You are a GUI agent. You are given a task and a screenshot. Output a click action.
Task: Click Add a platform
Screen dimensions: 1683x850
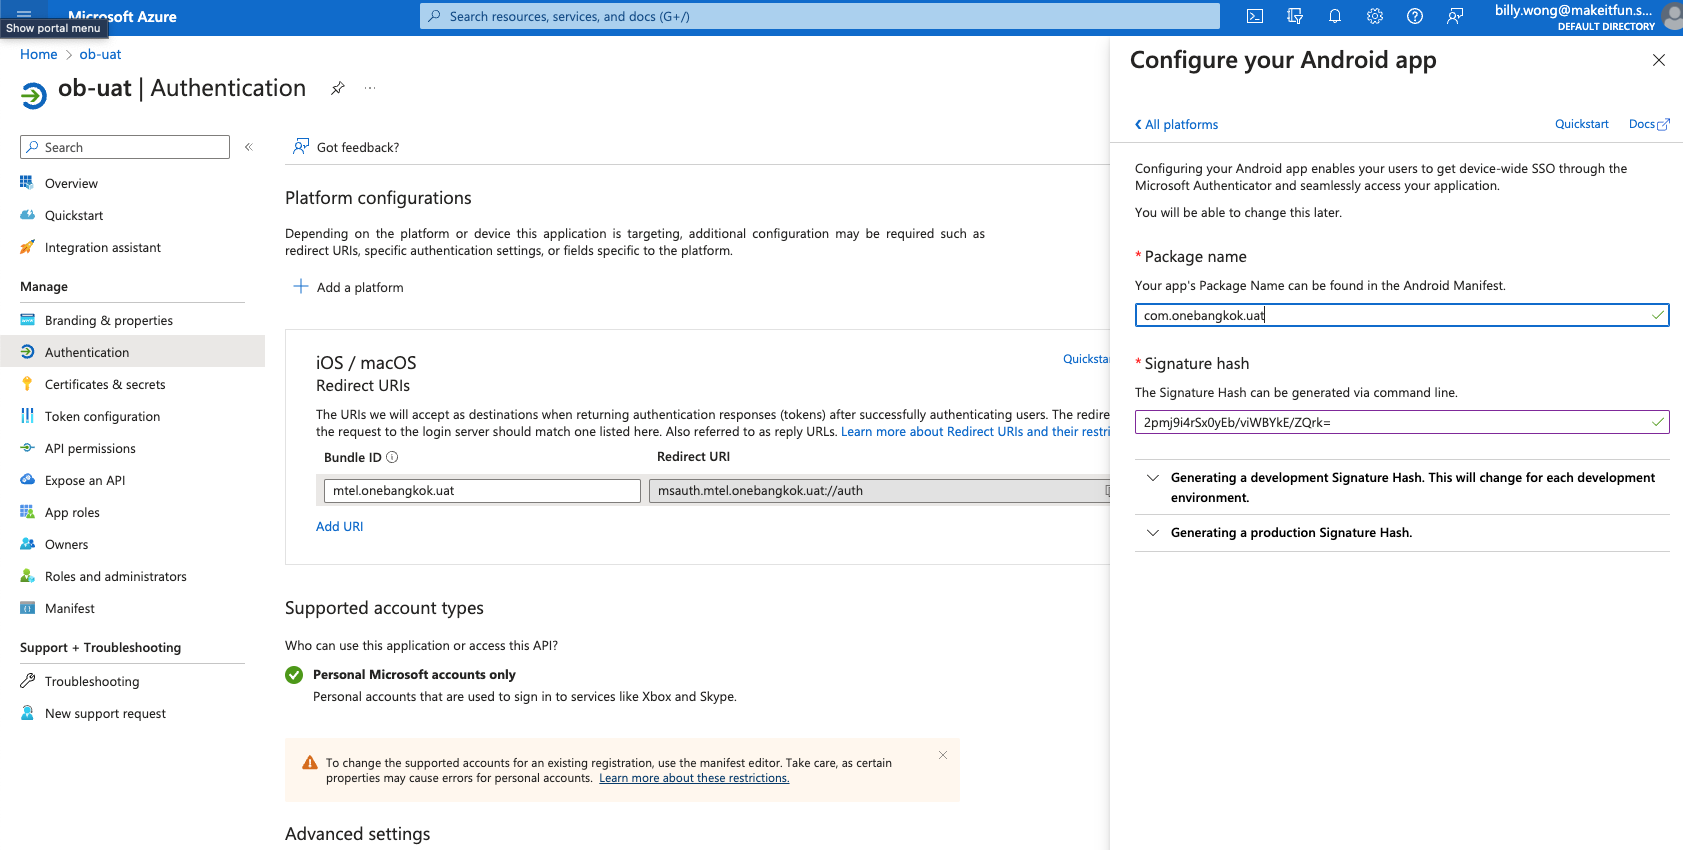pyautogui.click(x=348, y=287)
